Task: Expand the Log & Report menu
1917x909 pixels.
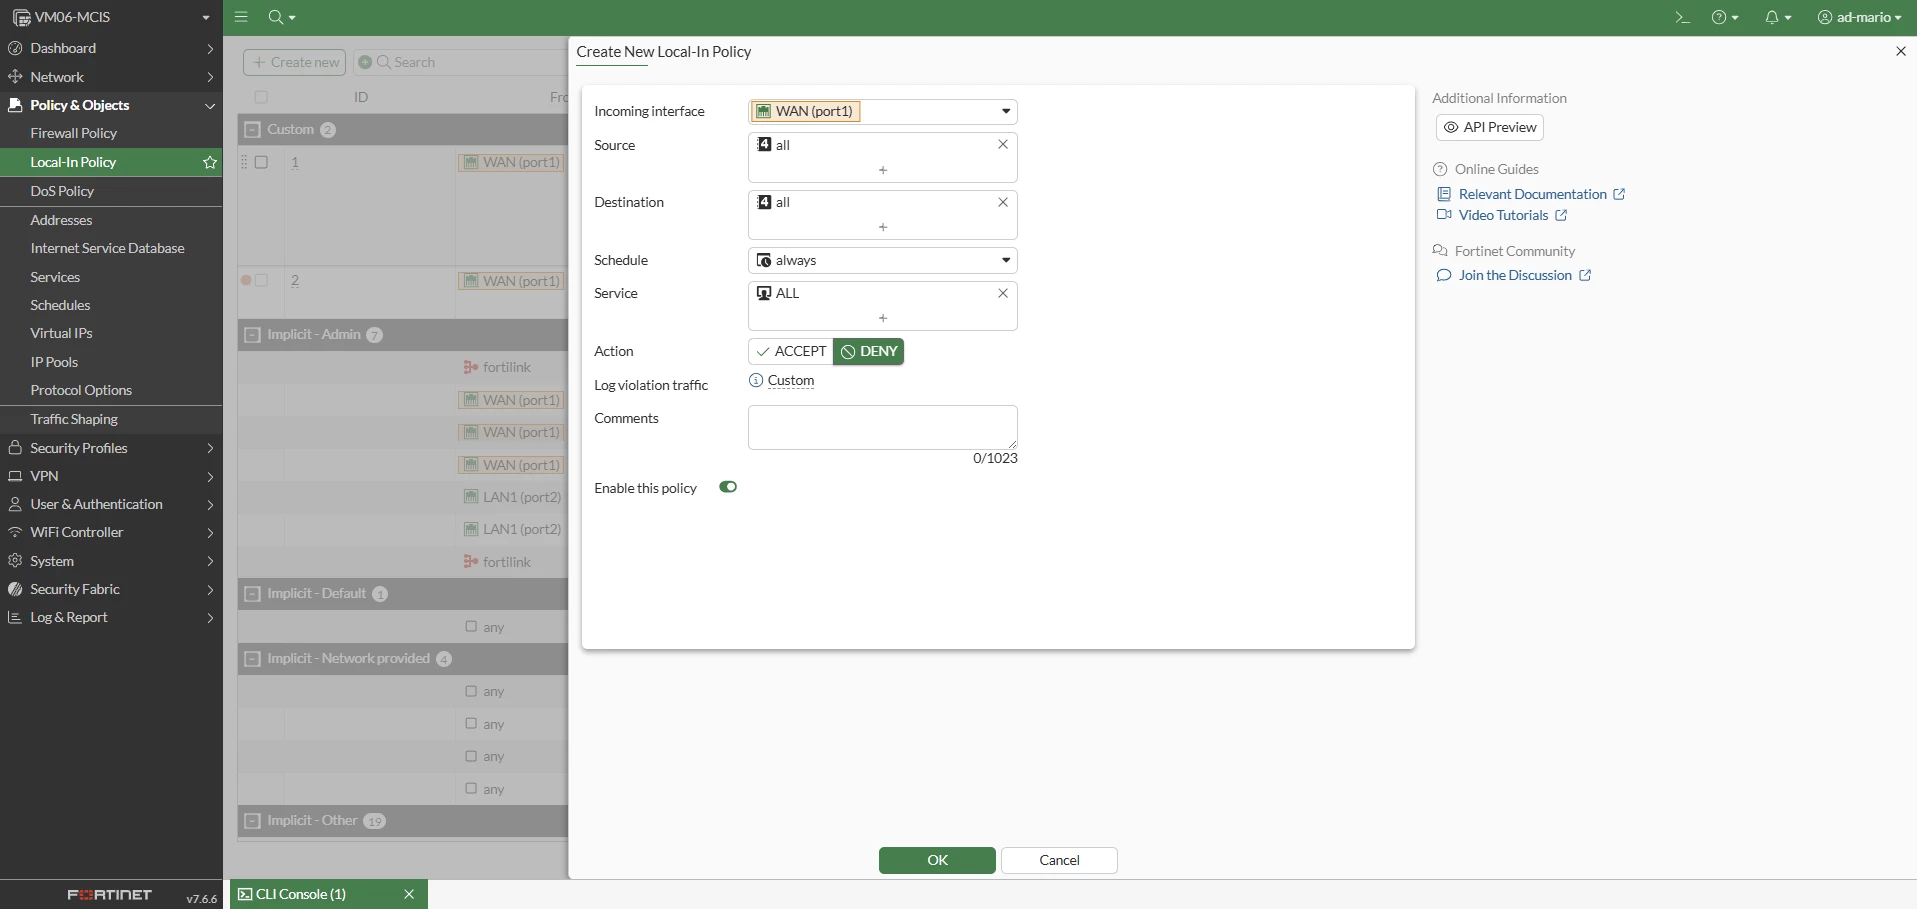Action: click(x=111, y=617)
